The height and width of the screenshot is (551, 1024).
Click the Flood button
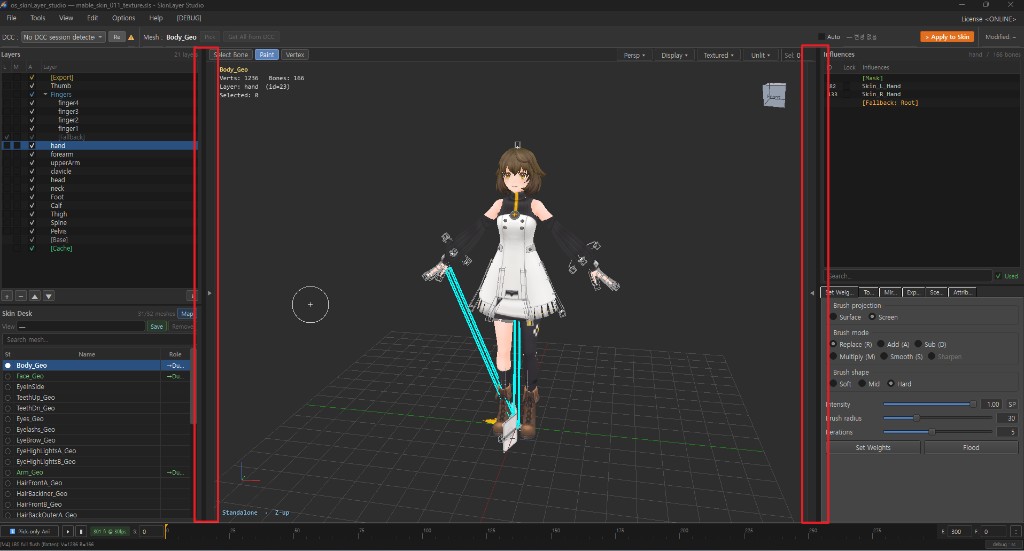pyautogui.click(x=970, y=448)
